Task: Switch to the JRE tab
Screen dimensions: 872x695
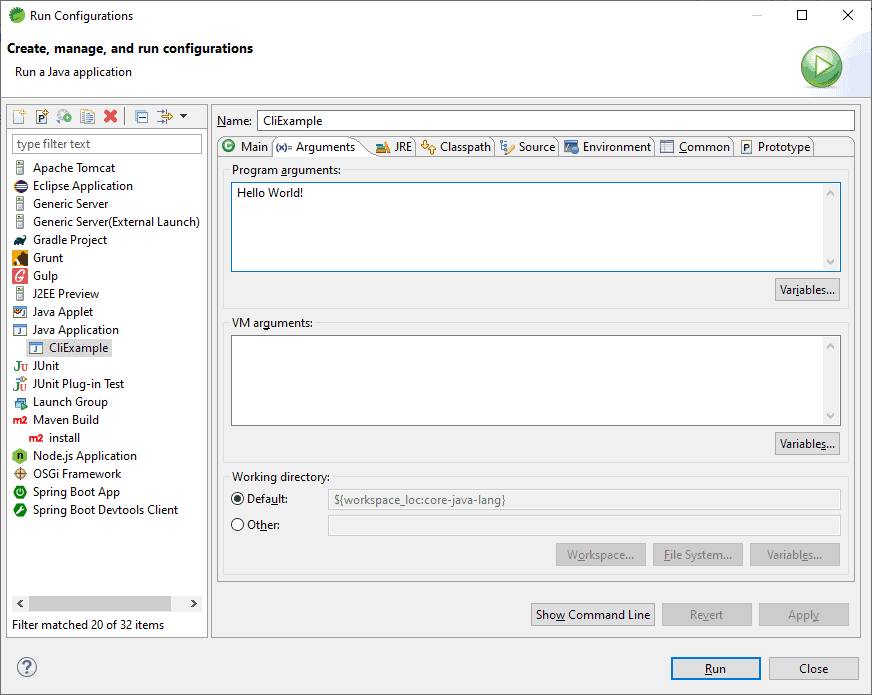Action: tap(393, 147)
